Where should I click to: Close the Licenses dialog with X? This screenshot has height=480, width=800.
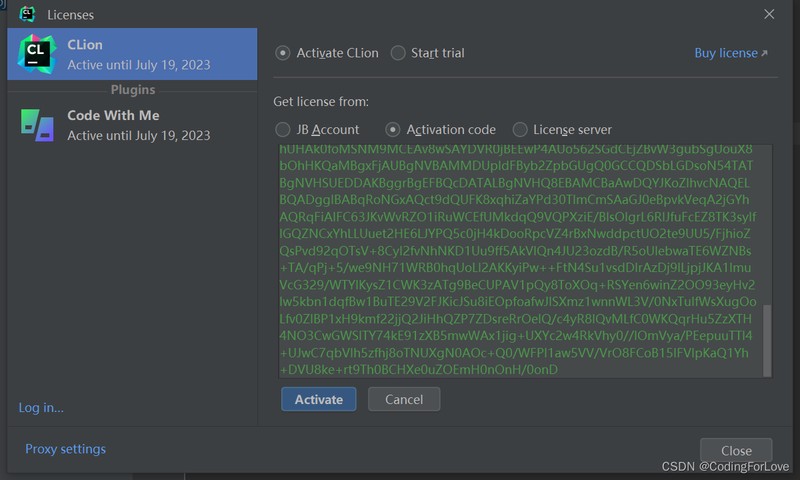pyautogui.click(x=769, y=14)
